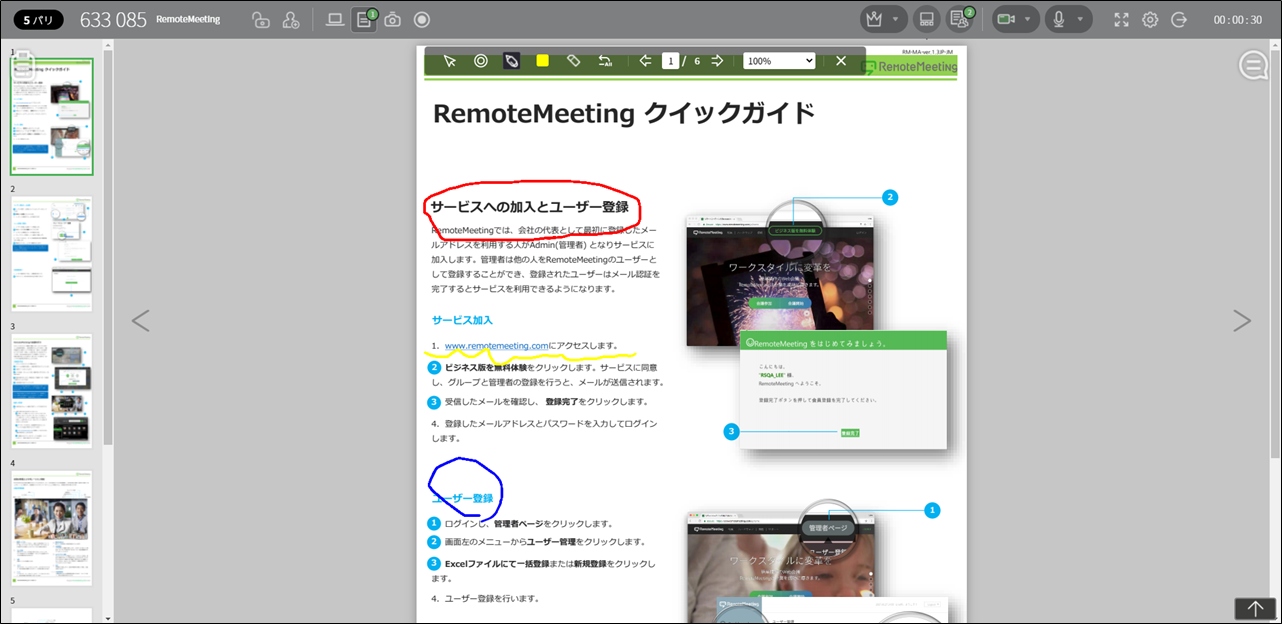Open the 100% zoom level dropdown
1282x624 pixels.
click(x=779, y=61)
